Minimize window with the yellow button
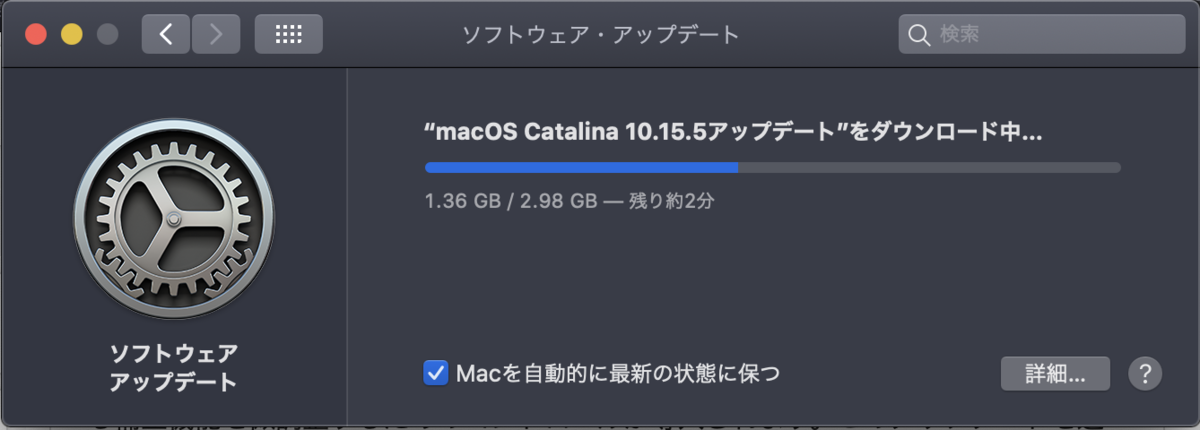Screen dimensions: 1200x430 point(71,35)
